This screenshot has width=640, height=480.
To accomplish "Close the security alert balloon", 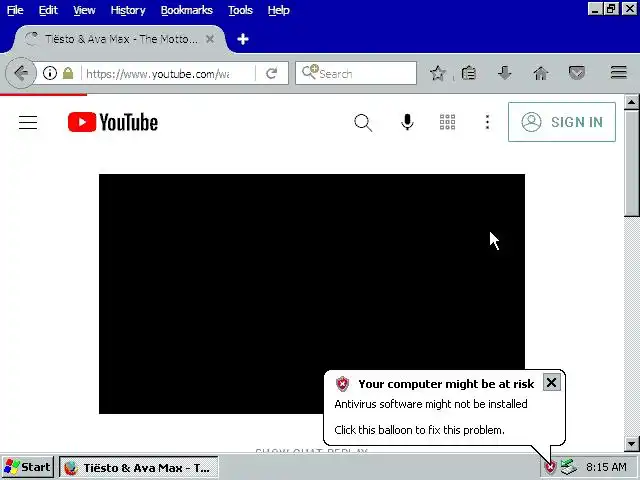I will click(x=551, y=383).
